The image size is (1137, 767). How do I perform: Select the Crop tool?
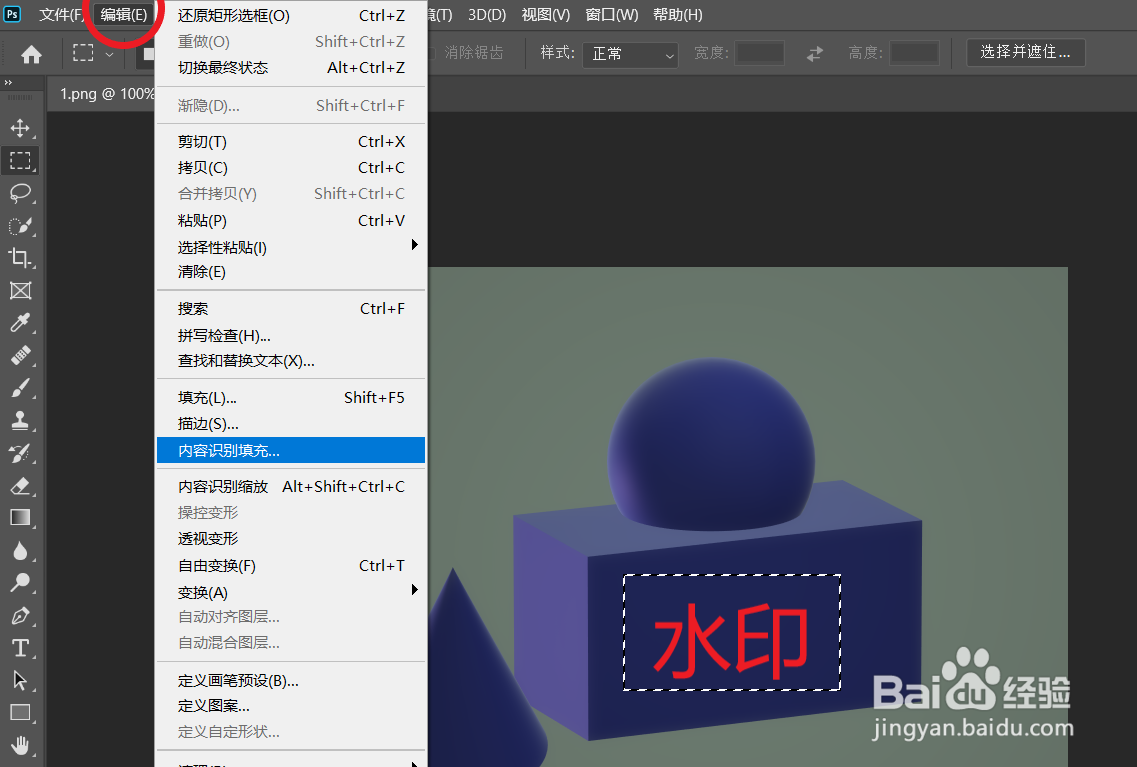point(20,258)
